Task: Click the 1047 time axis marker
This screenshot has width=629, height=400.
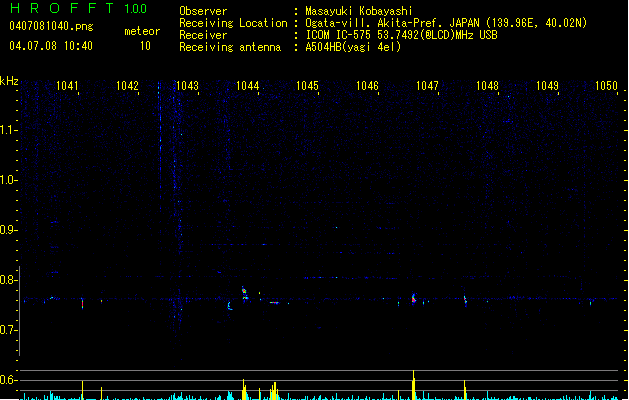Action: (427, 86)
